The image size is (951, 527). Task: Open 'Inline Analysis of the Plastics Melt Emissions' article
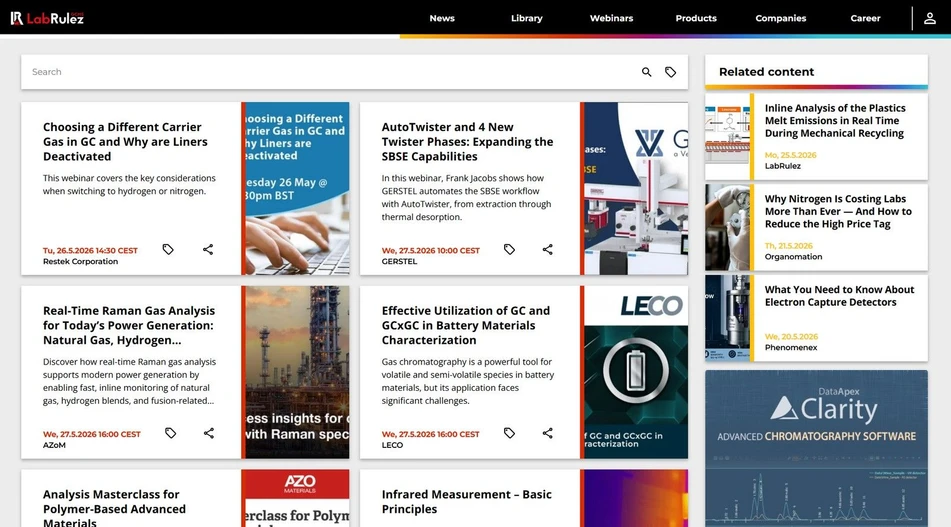[835, 121]
